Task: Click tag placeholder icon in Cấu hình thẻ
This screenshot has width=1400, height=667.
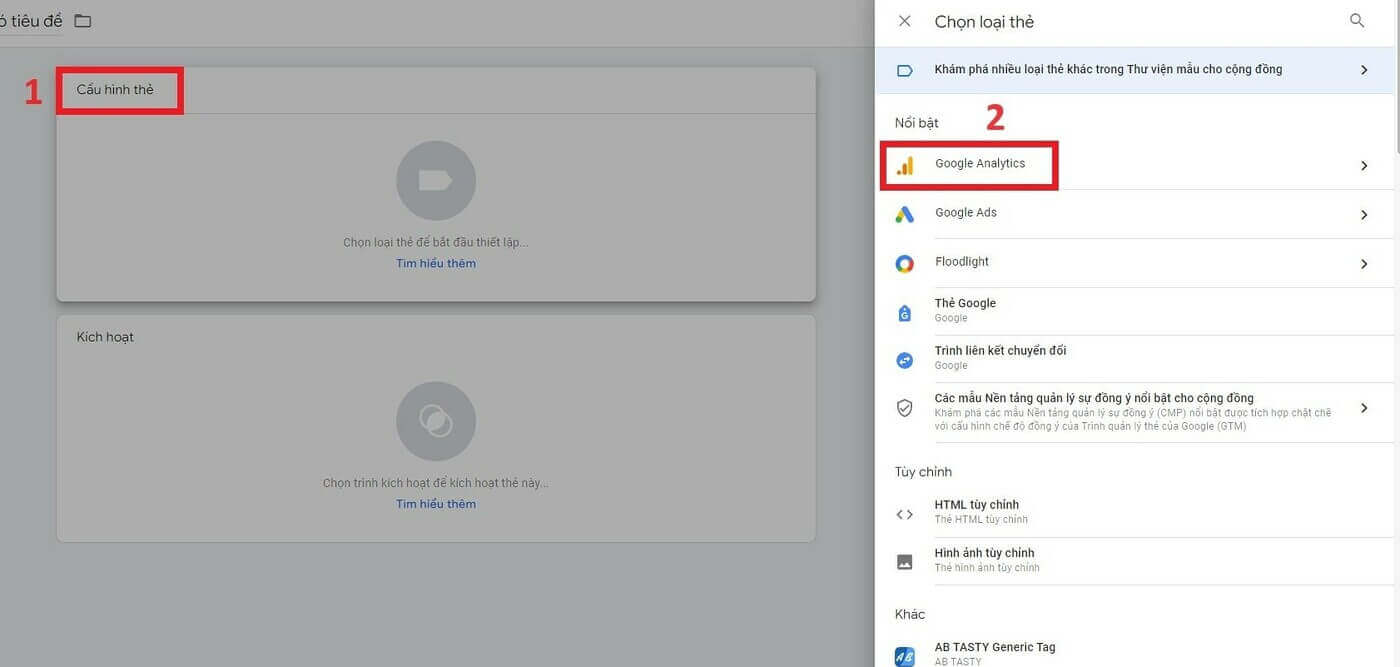Action: pyautogui.click(x=436, y=180)
